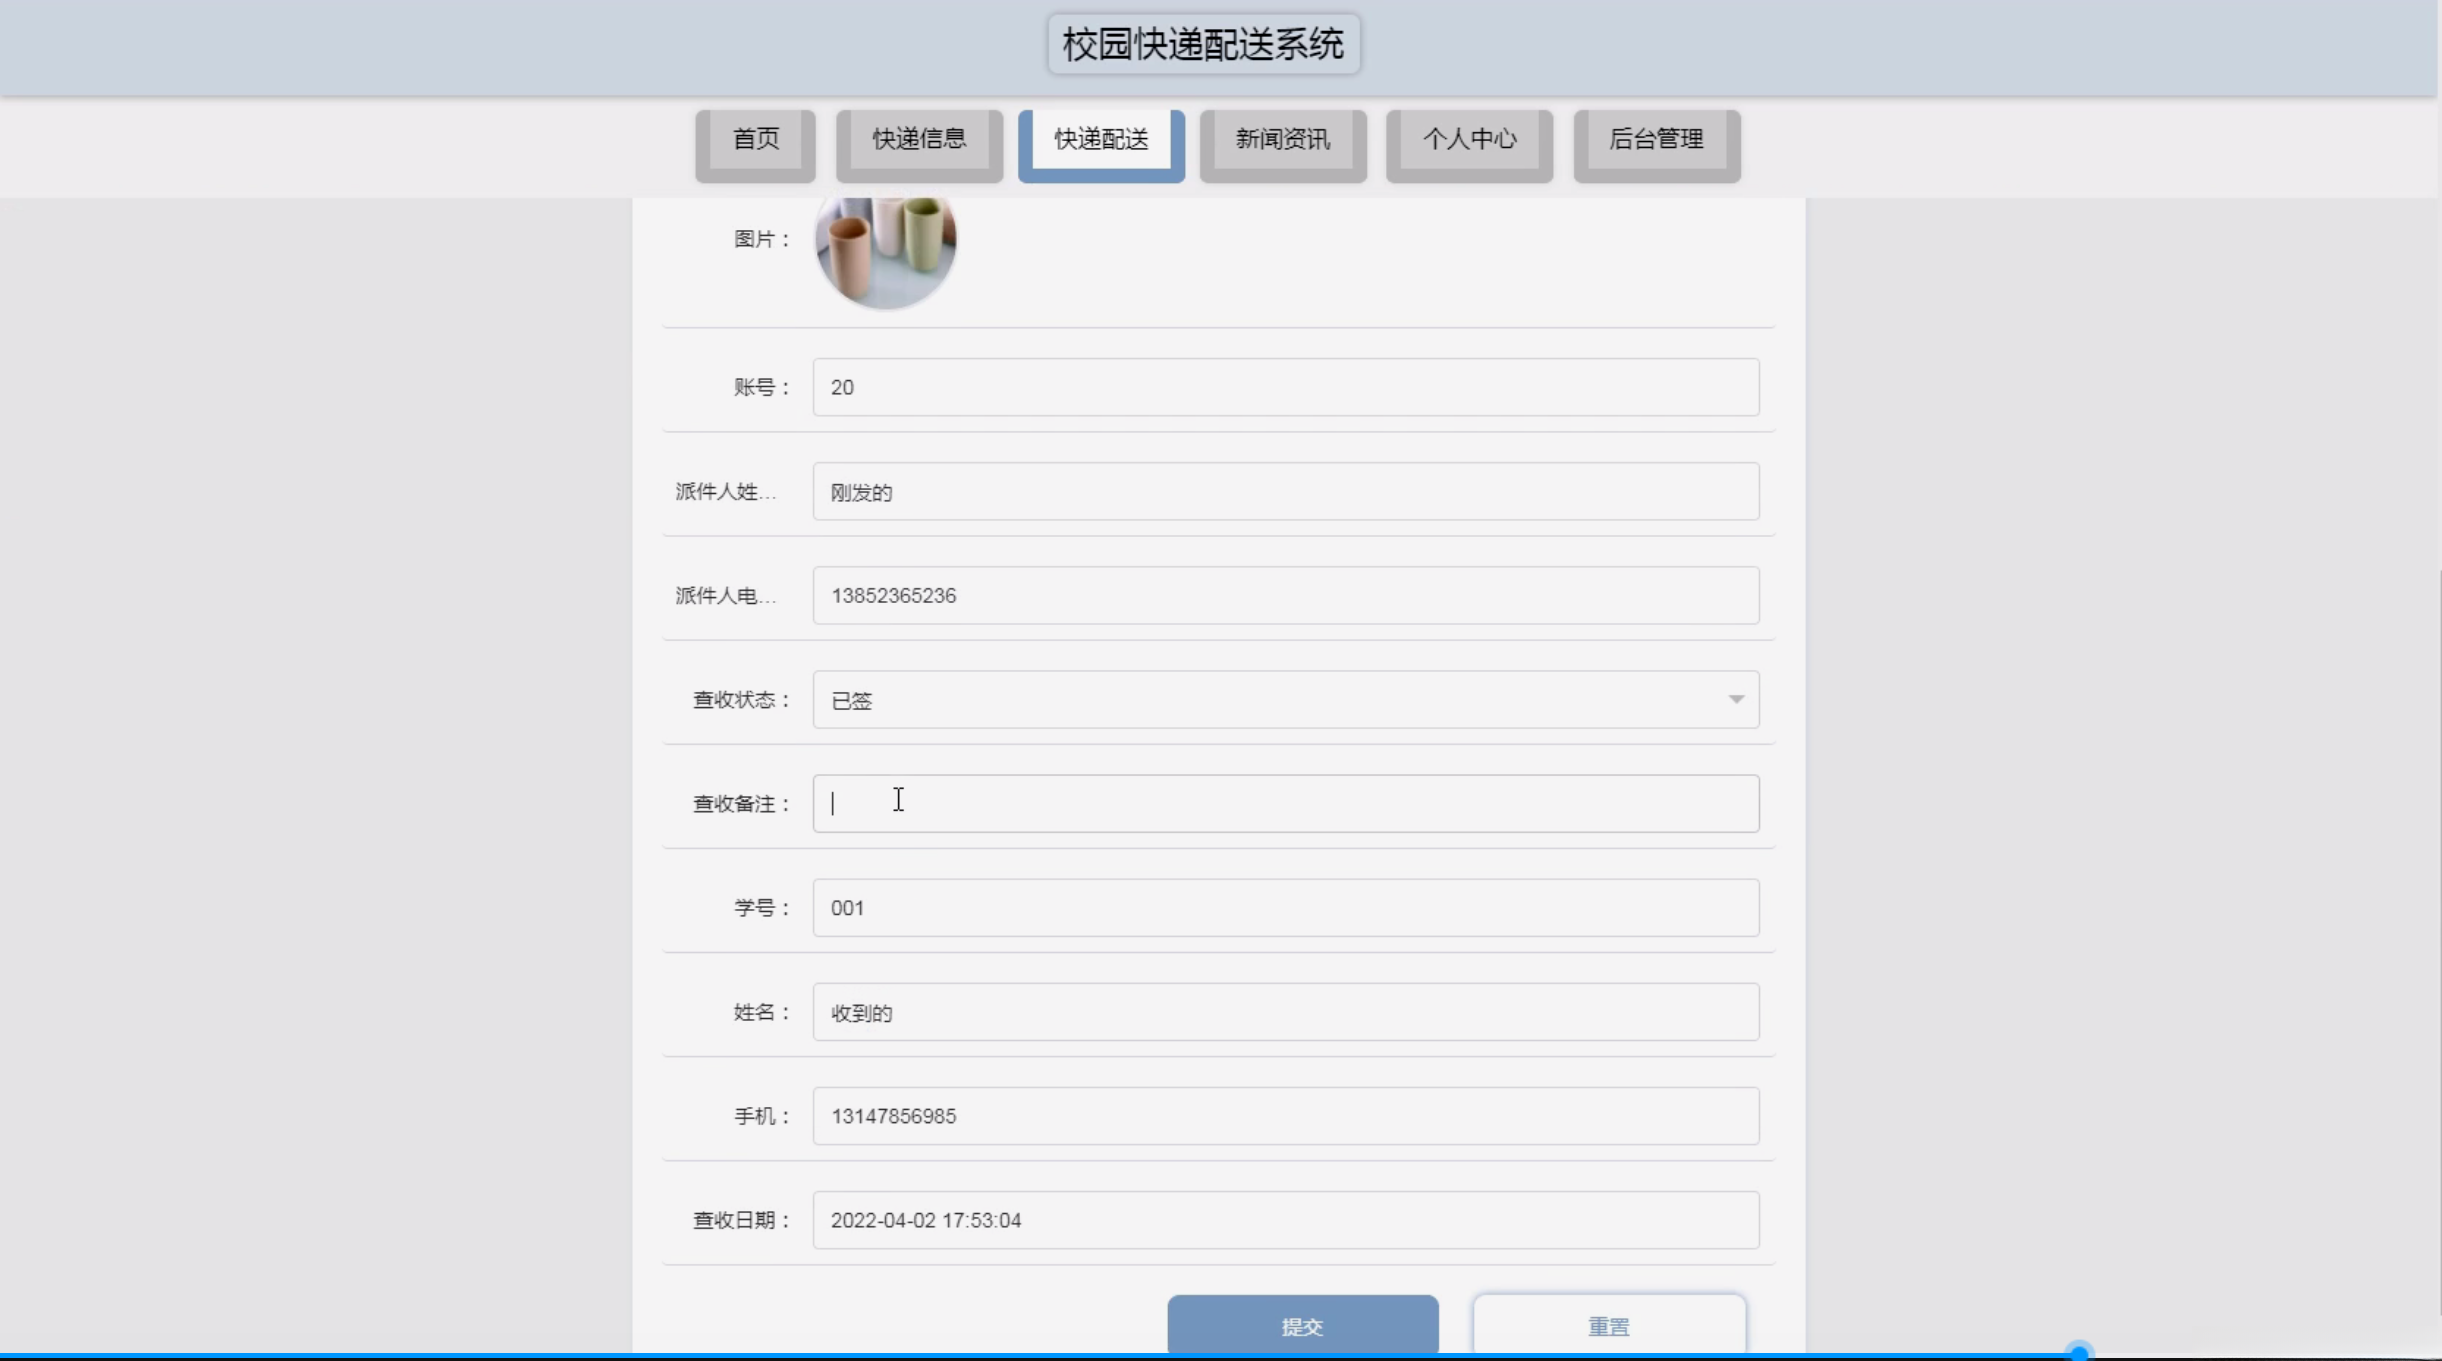The height and width of the screenshot is (1361, 2442).
Task: Open 后台管理 admin tab
Action: pyautogui.click(x=1656, y=140)
